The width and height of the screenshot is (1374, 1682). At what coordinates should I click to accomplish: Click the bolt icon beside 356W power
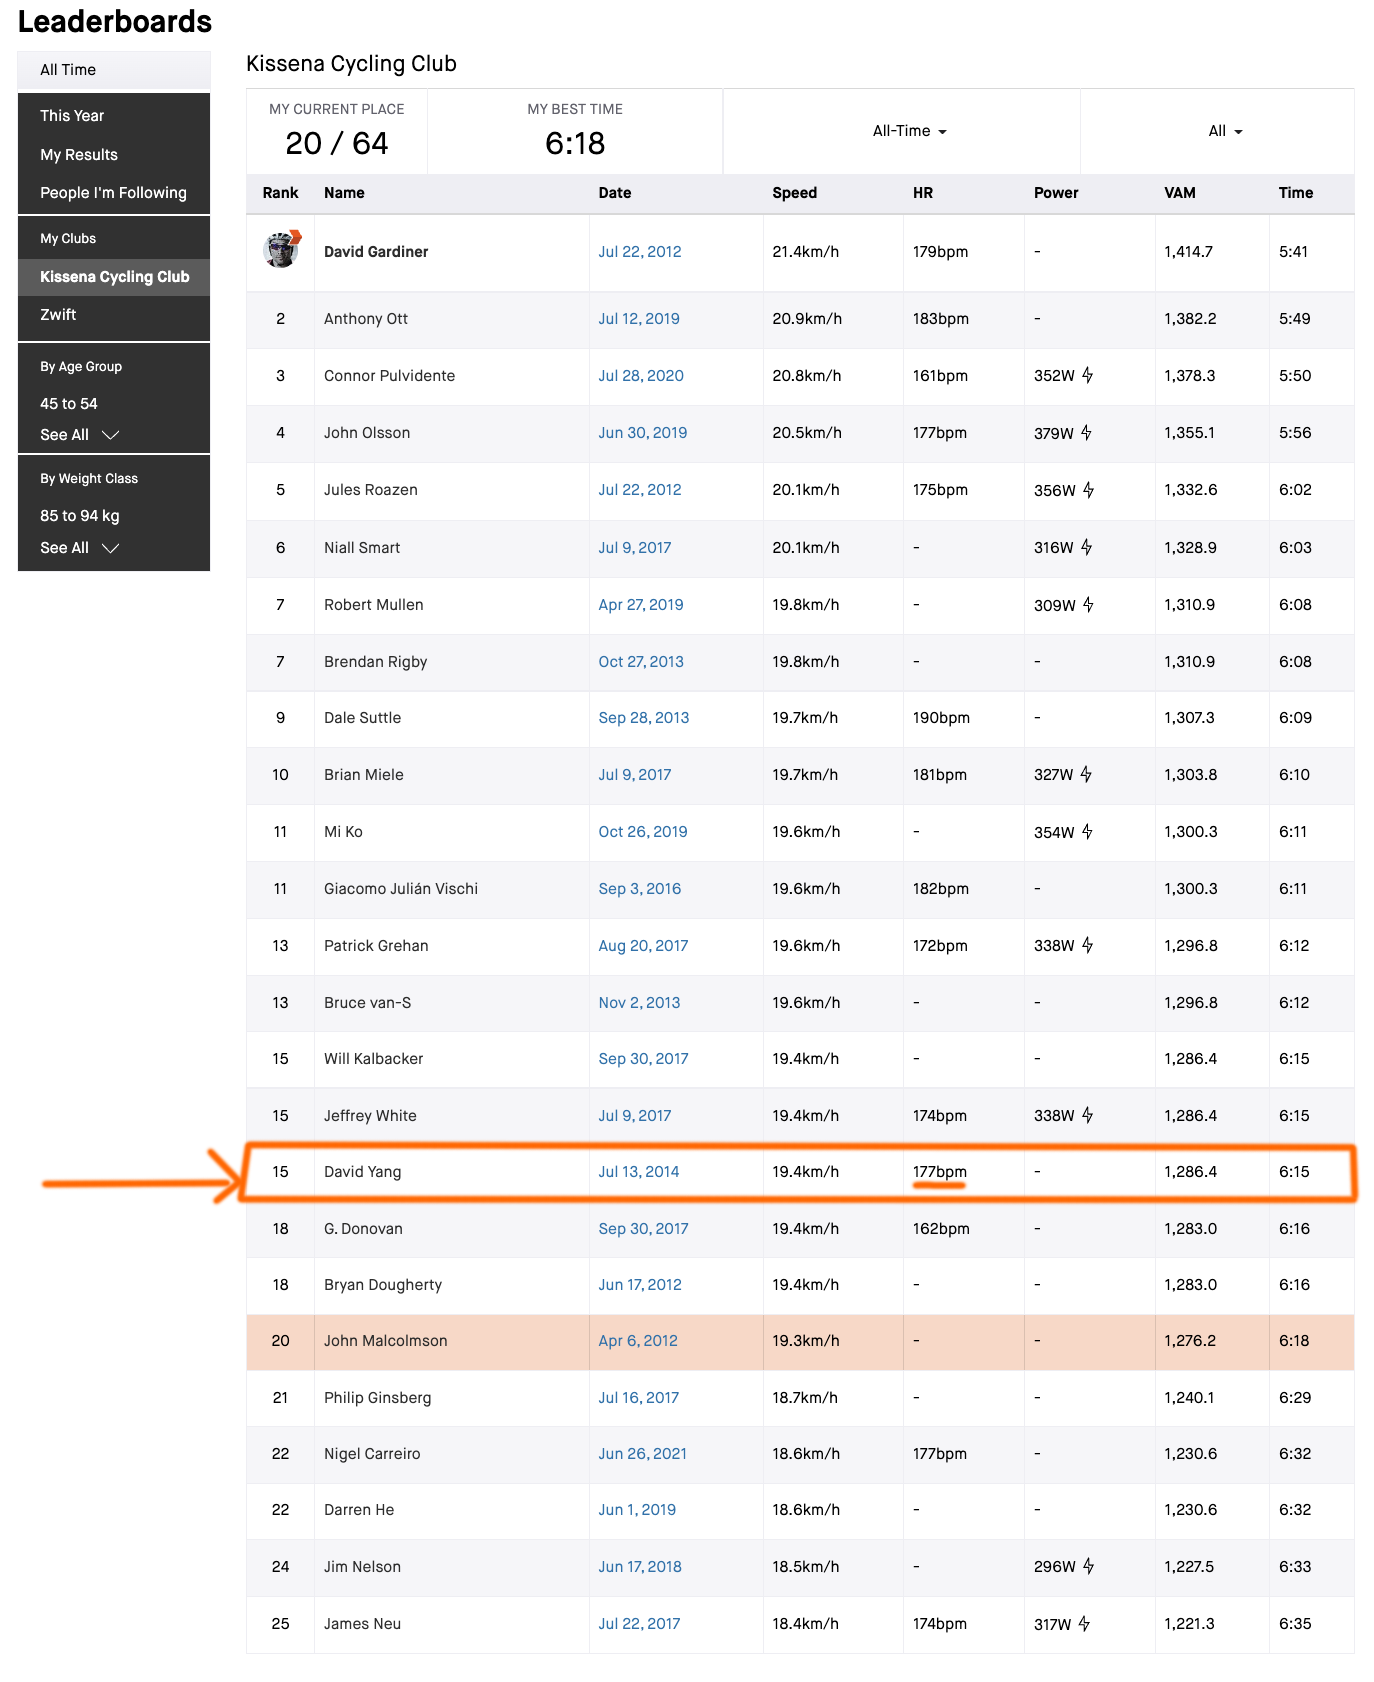click(1088, 489)
